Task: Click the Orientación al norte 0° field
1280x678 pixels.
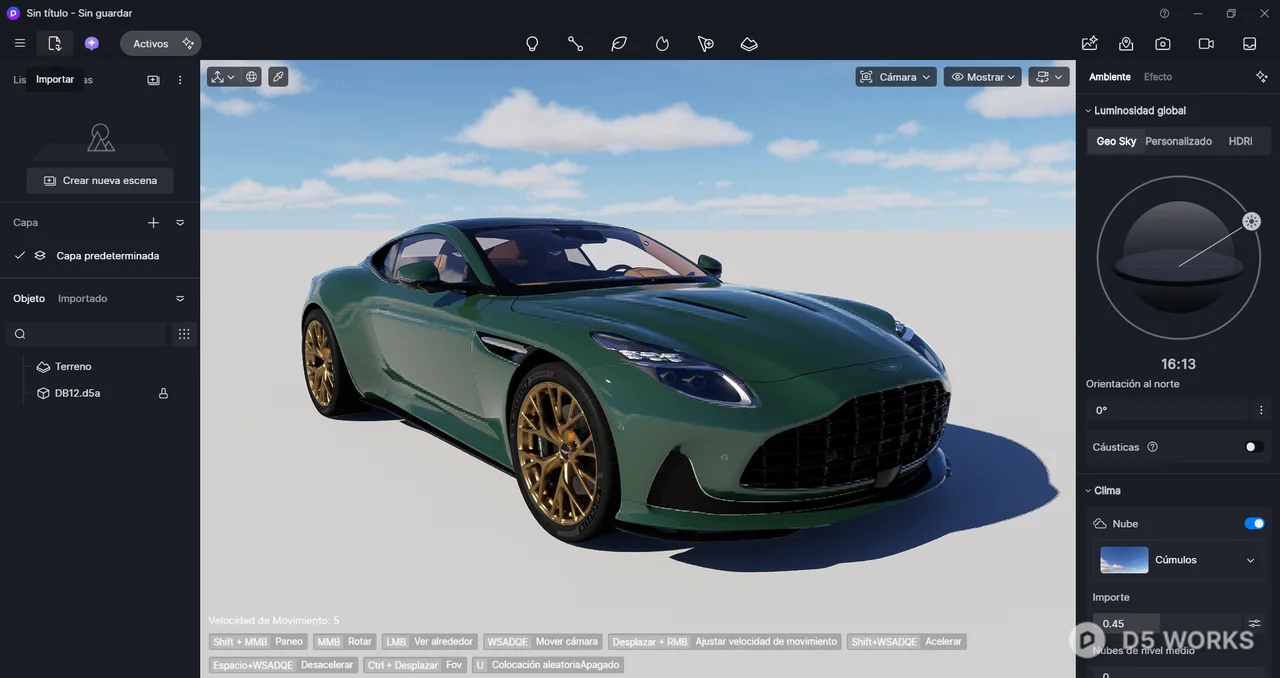Action: coord(1166,410)
